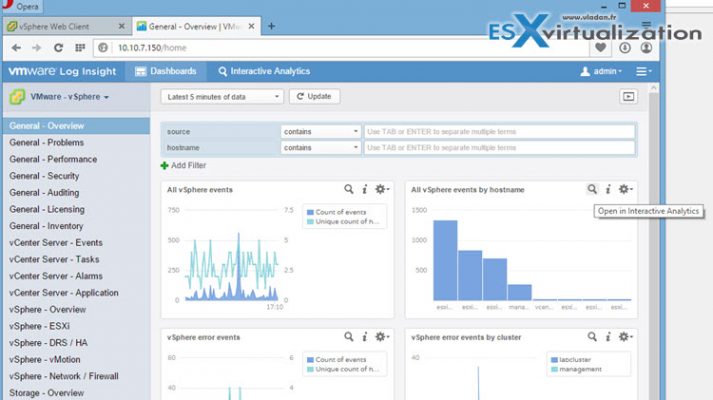Bookmark page with heart icon
Screen dimensions: 713x400
[x=601, y=47]
